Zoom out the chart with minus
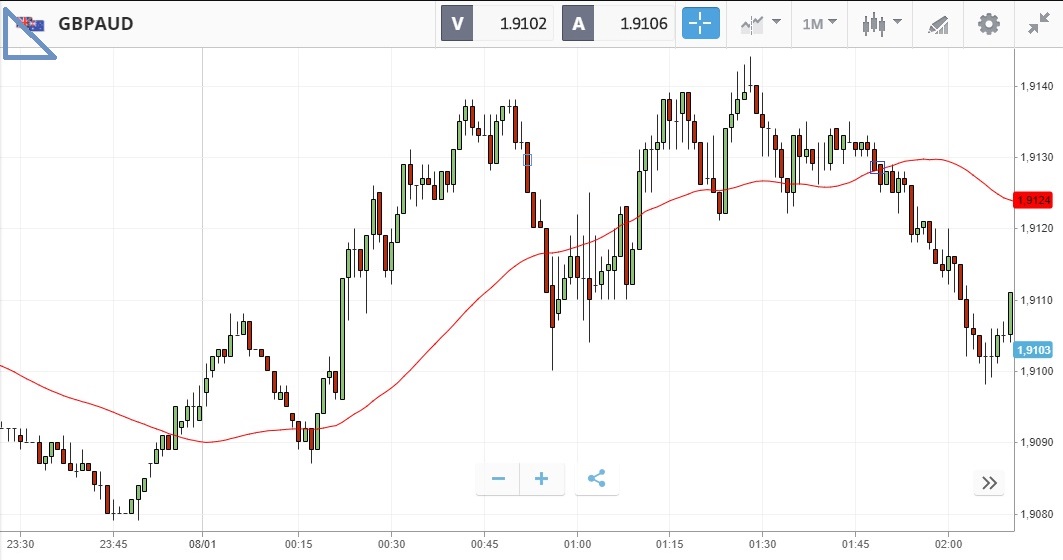Viewport: 1063px width, 560px height. click(x=498, y=479)
